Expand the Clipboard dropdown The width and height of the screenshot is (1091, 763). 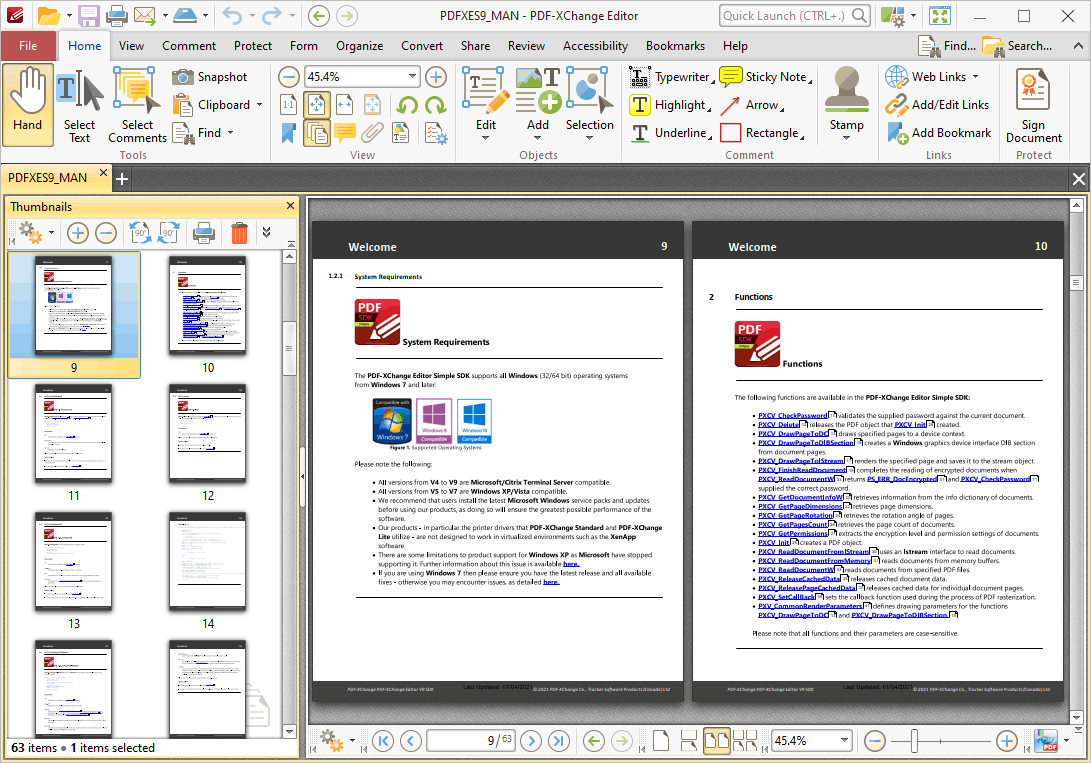(x=259, y=104)
